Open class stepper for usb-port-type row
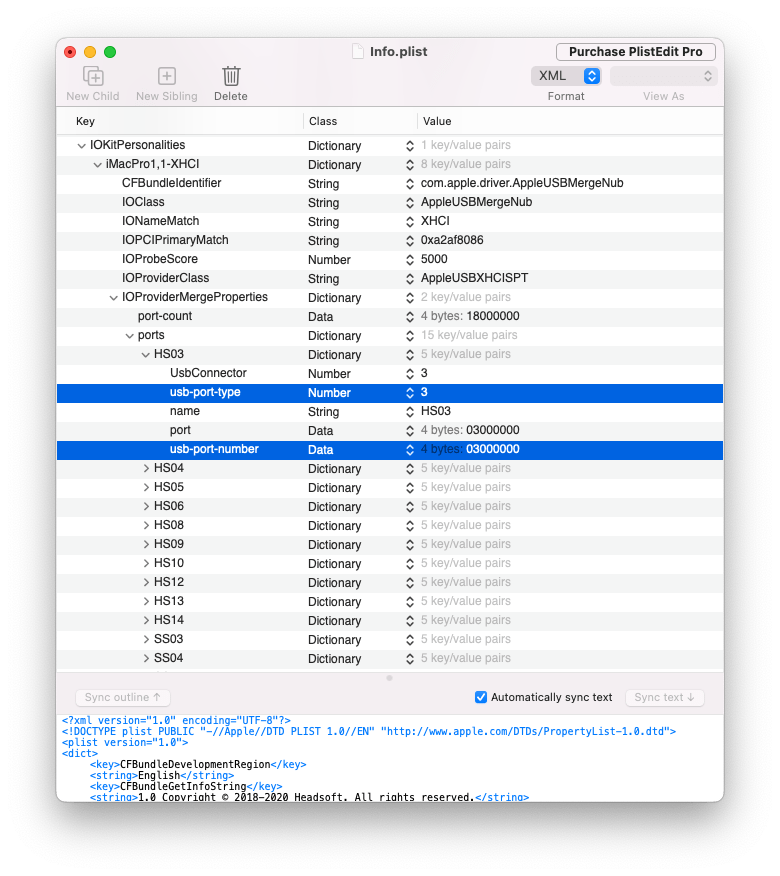The image size is (780, 876). click(x=410, y=392)
